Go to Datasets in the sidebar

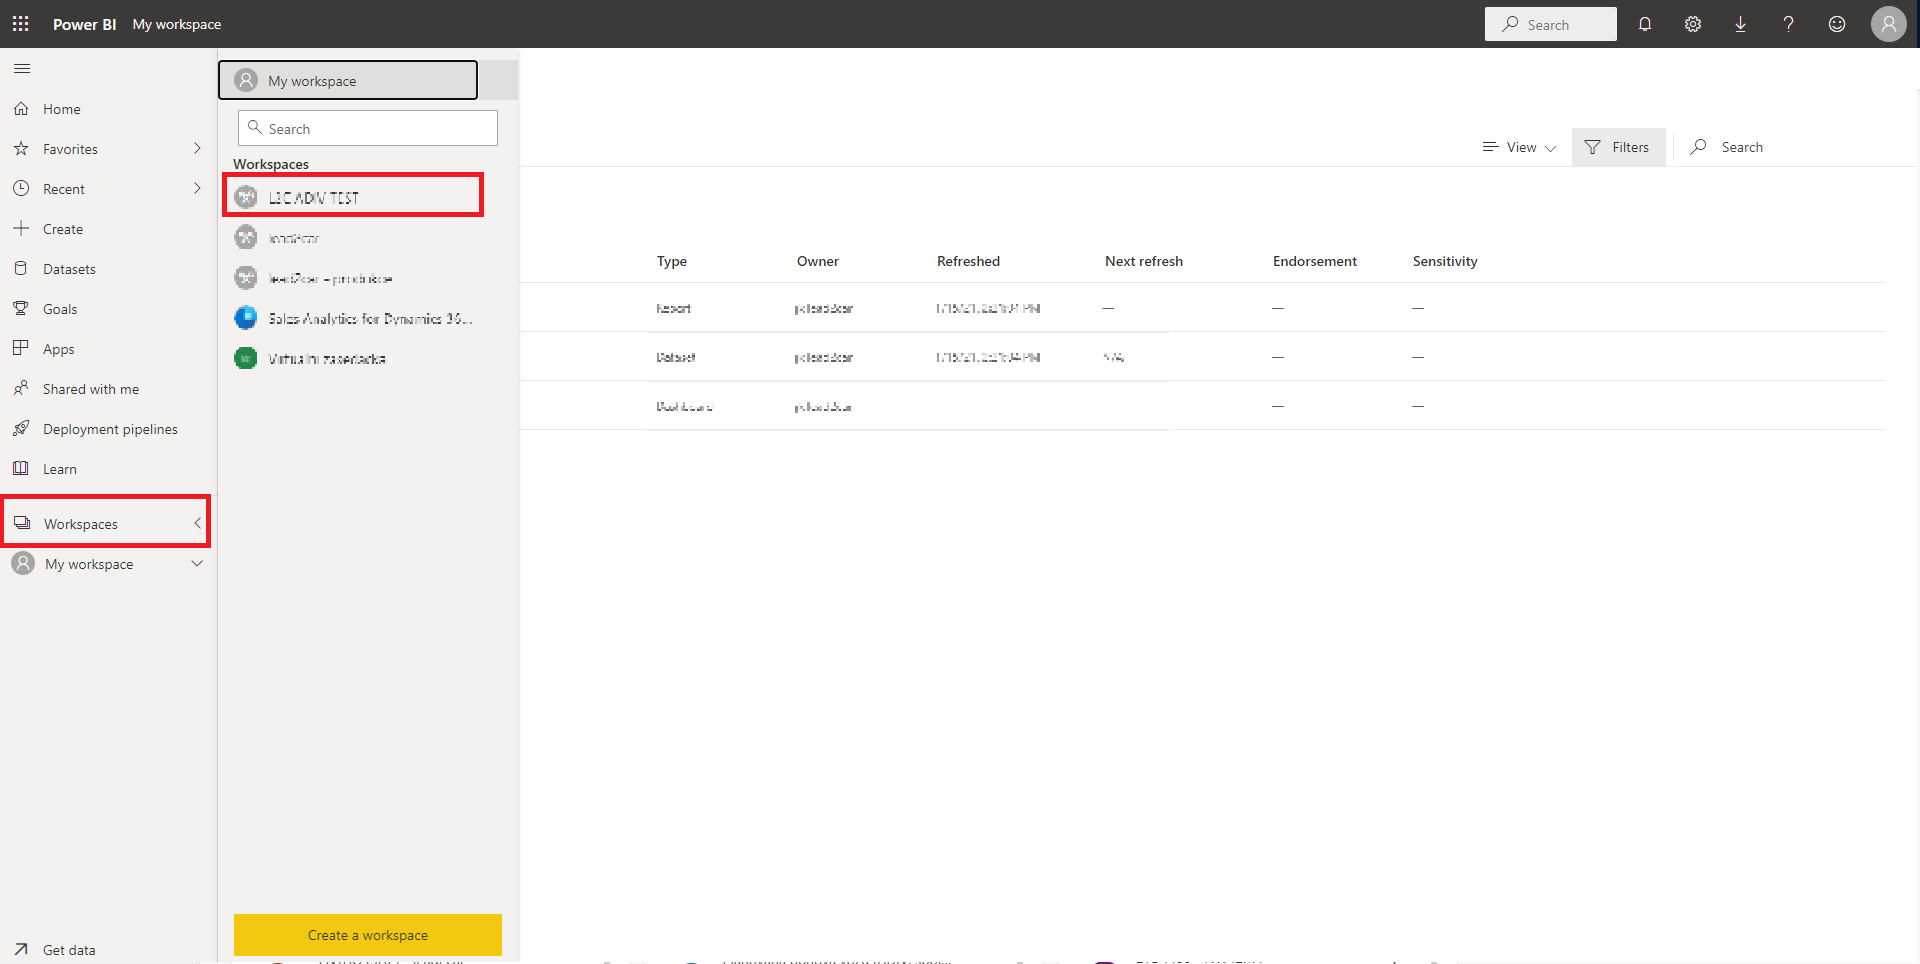69,269
